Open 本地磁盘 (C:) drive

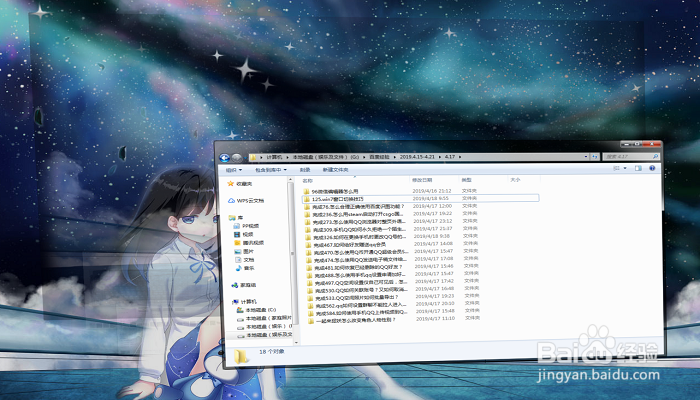tap(257, 310)
